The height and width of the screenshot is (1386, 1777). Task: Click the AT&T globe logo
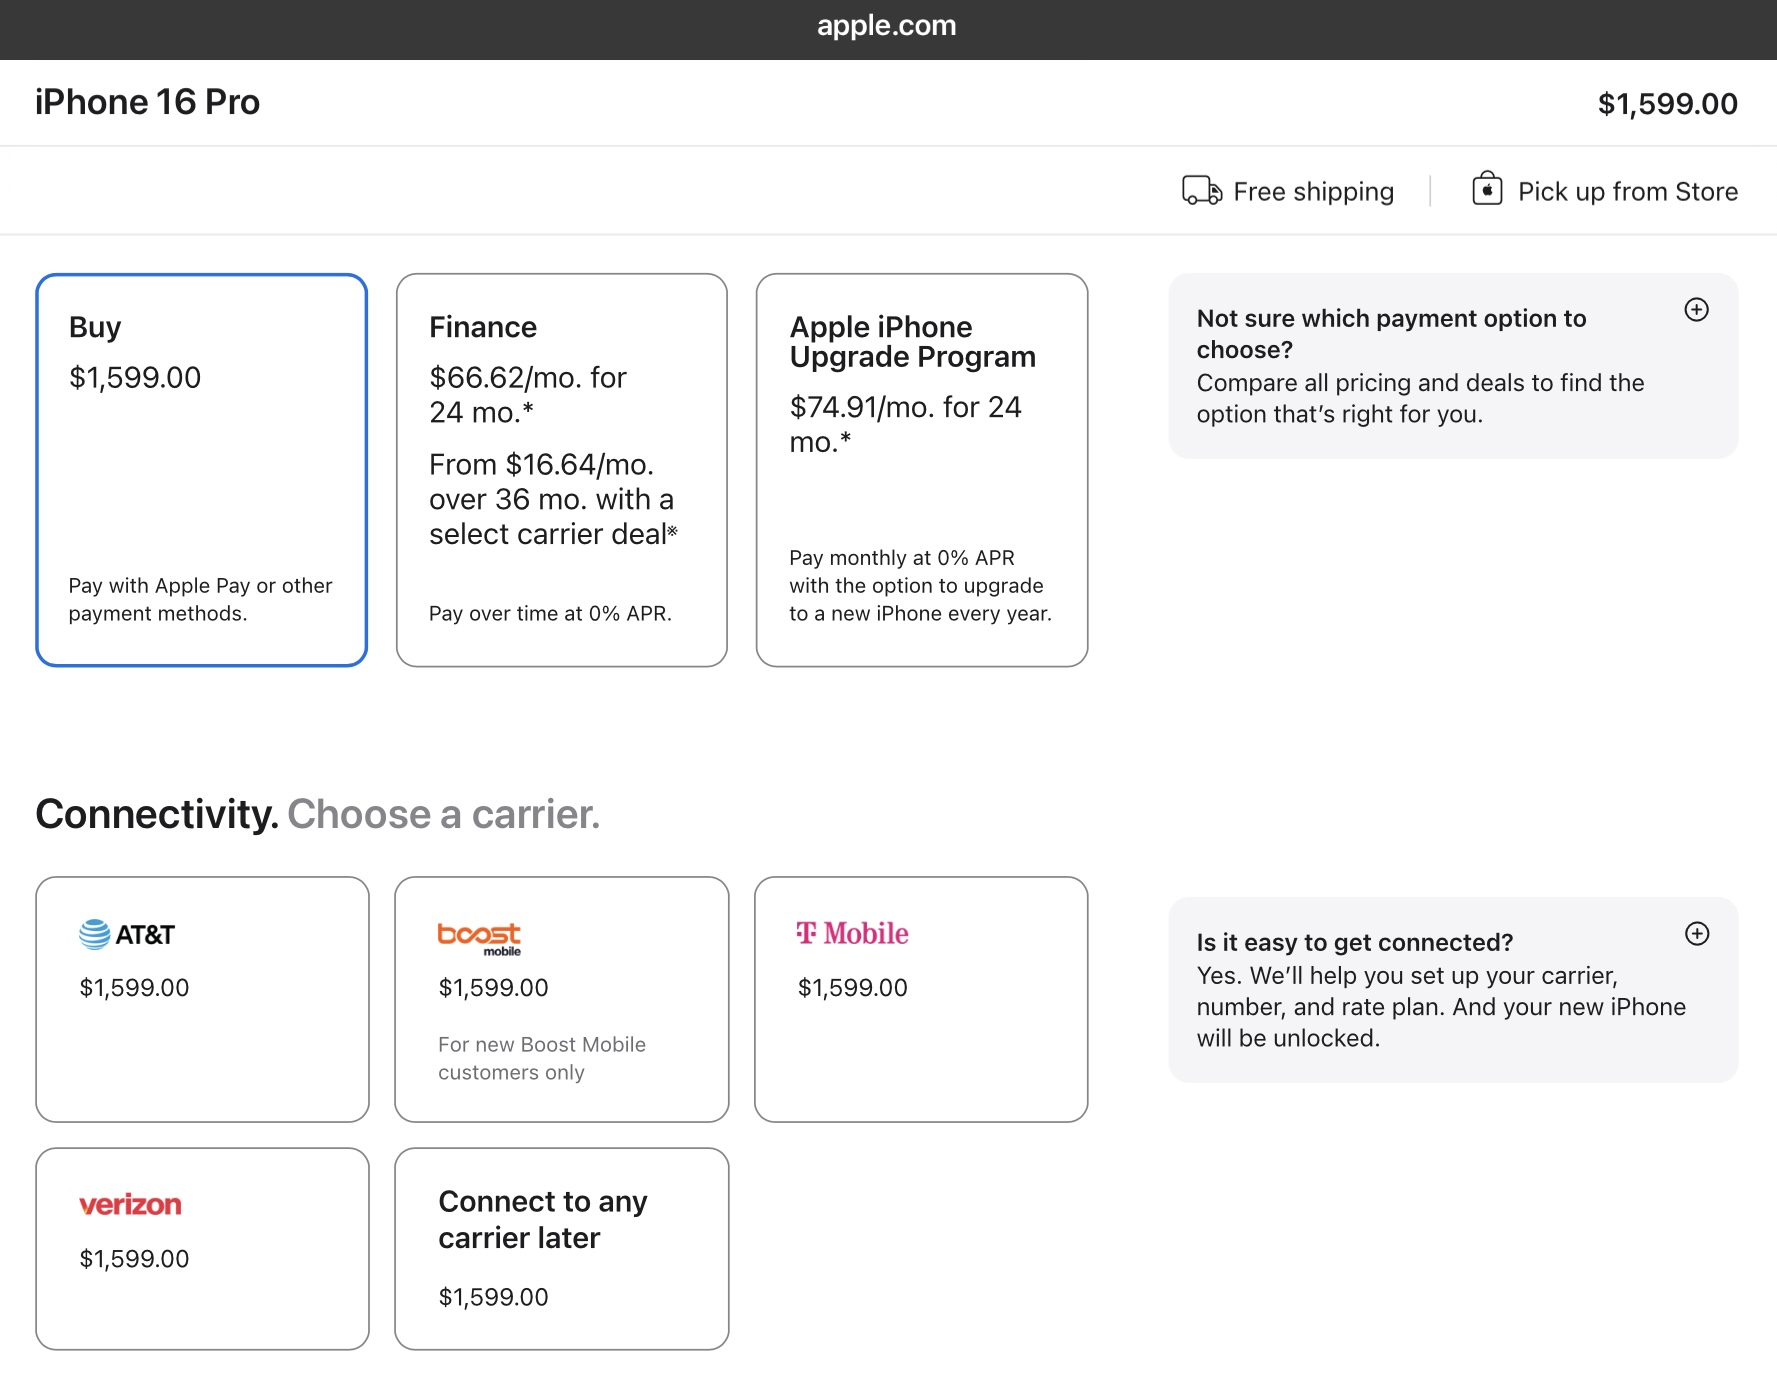(95, 934)
